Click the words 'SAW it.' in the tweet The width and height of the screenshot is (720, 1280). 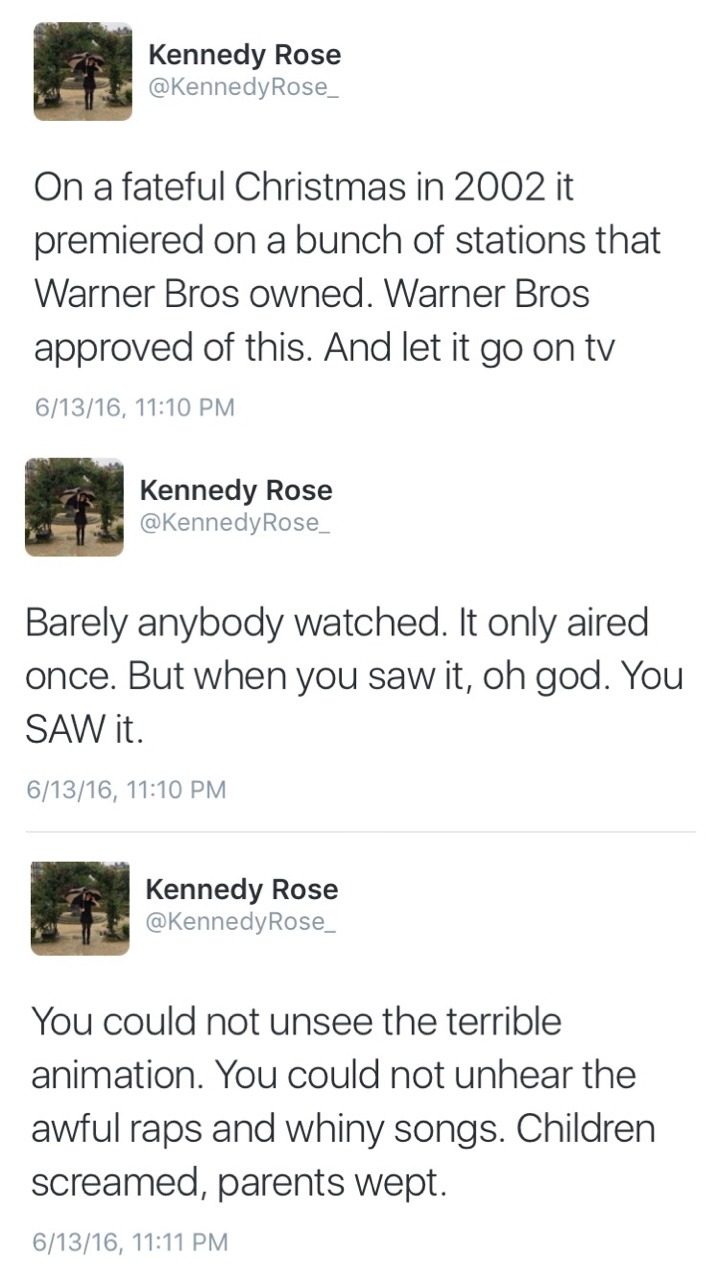[x=84, y=731]
